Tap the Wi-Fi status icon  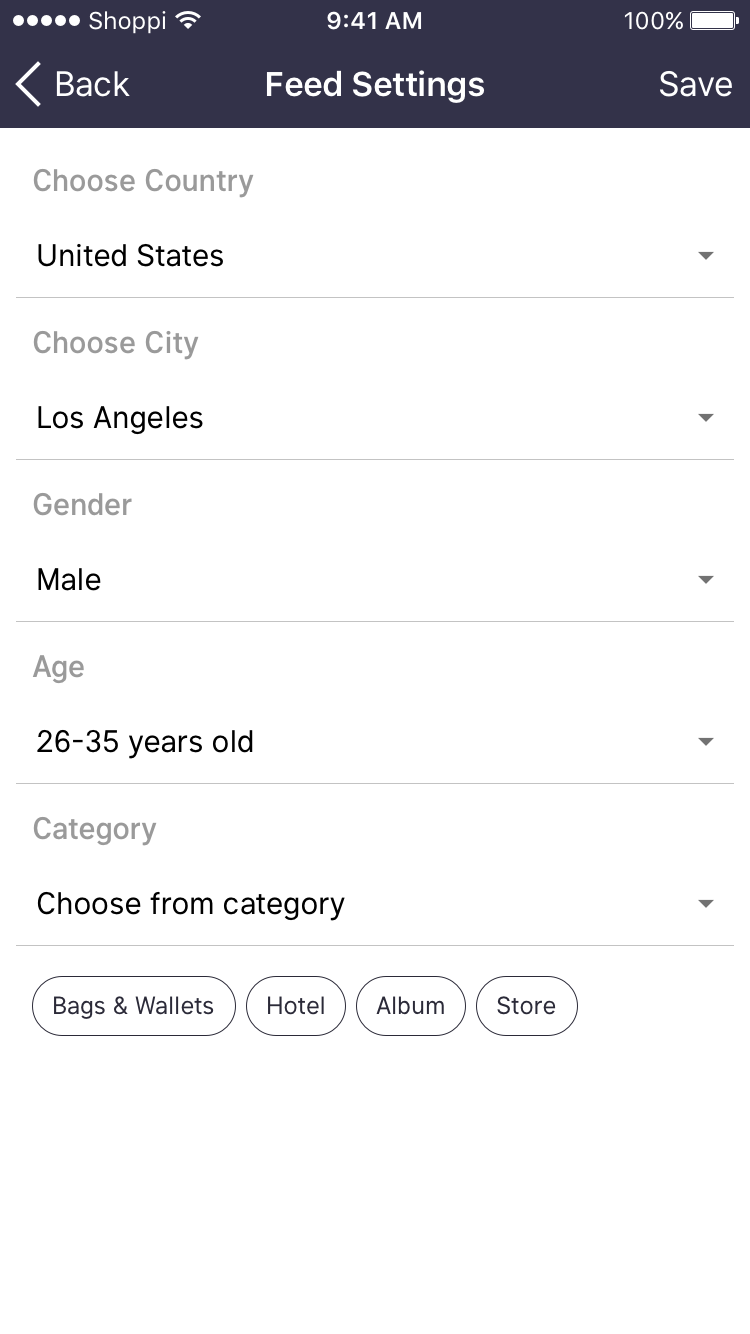click(187, 21)
